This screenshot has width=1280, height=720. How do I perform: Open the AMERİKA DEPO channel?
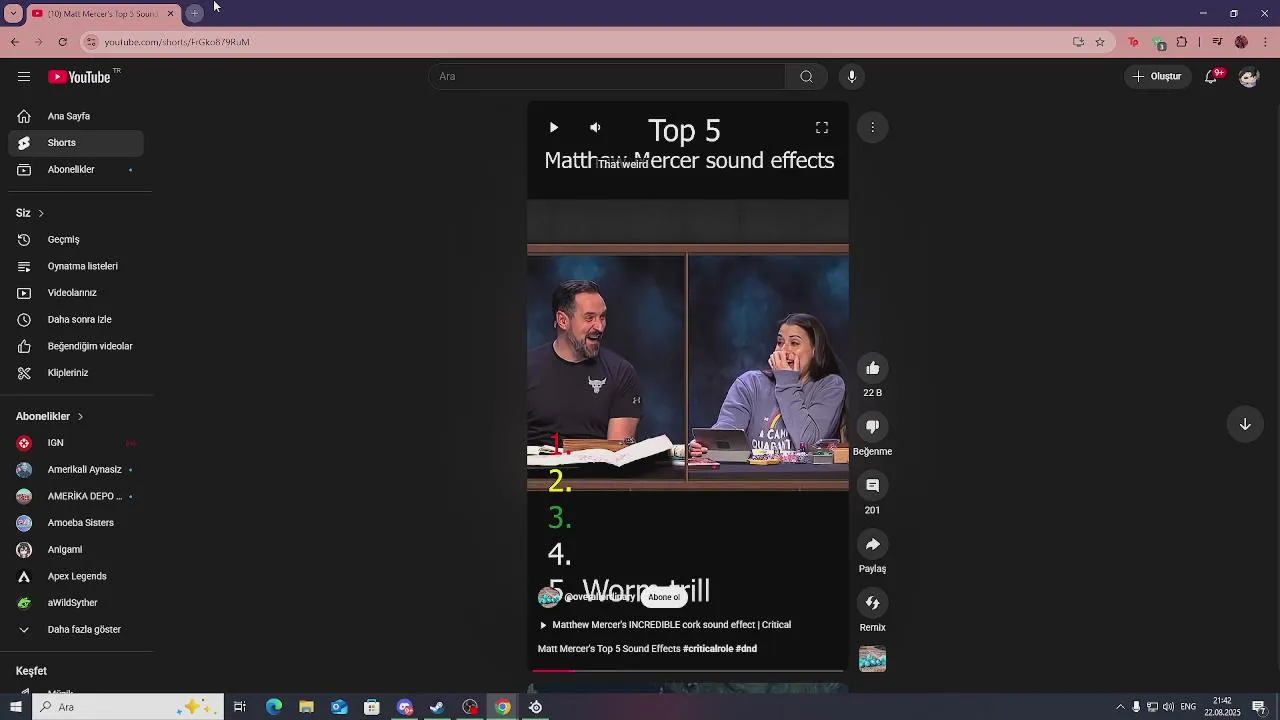(76, 496)
